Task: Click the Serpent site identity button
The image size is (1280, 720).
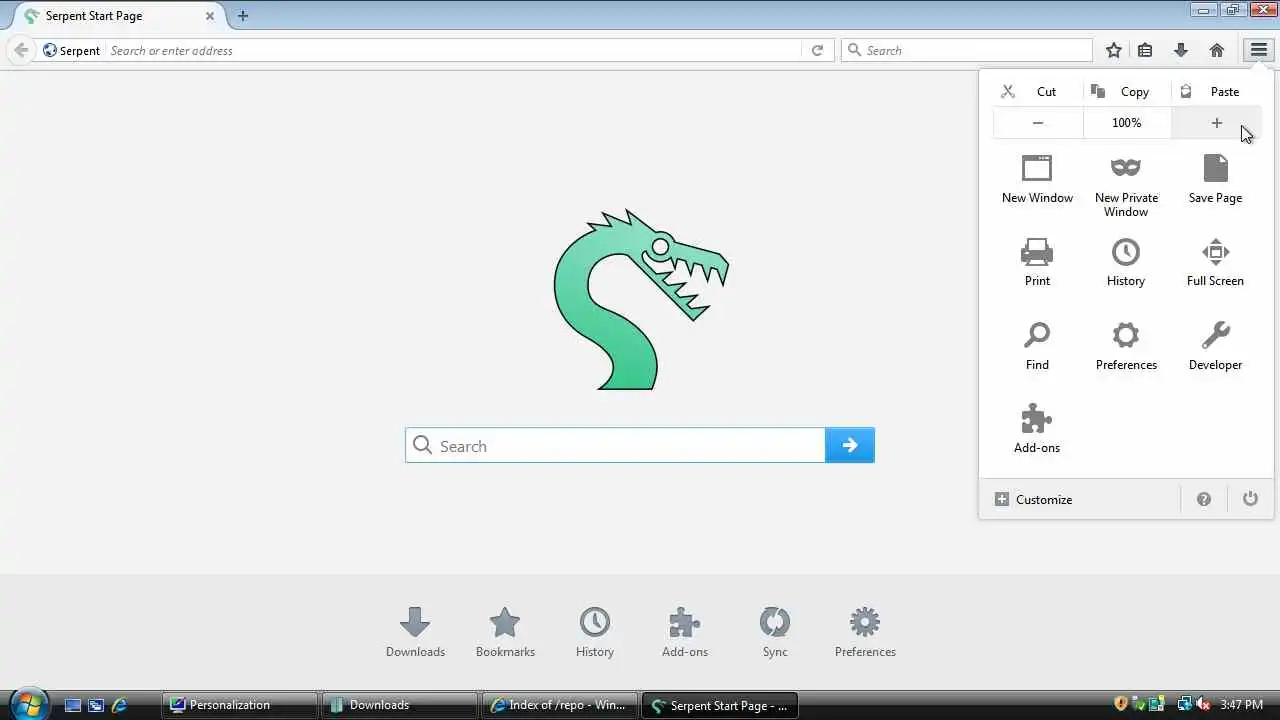Action: (71, 50)
